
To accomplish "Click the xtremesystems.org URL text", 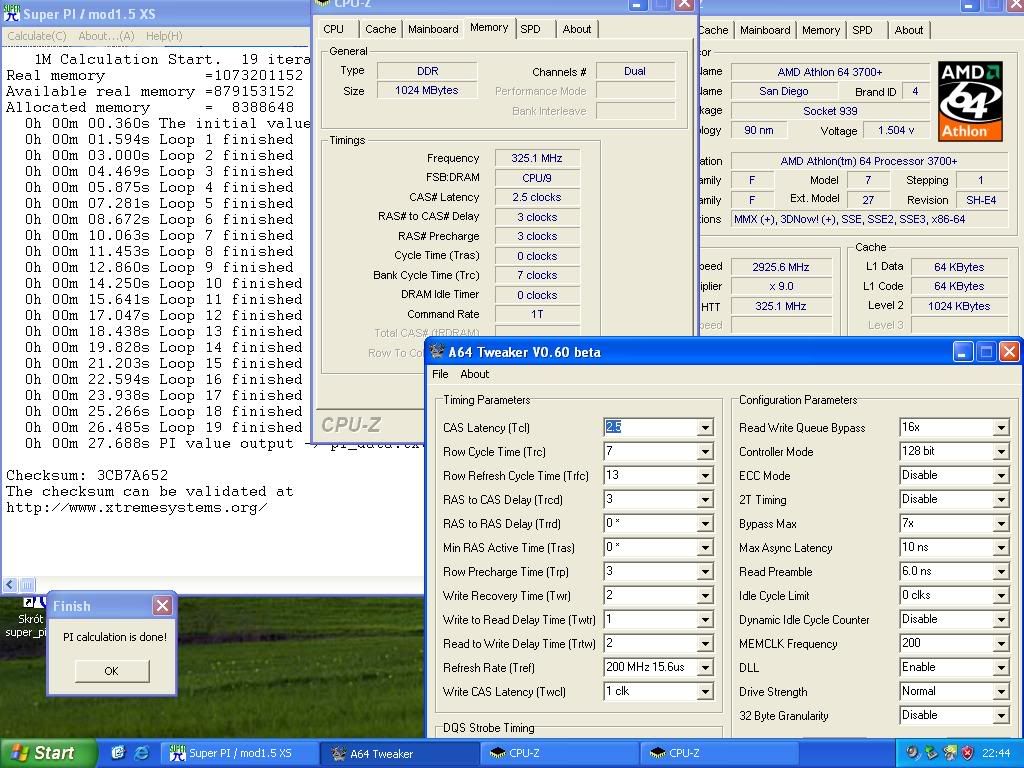I will click(136, 507).
